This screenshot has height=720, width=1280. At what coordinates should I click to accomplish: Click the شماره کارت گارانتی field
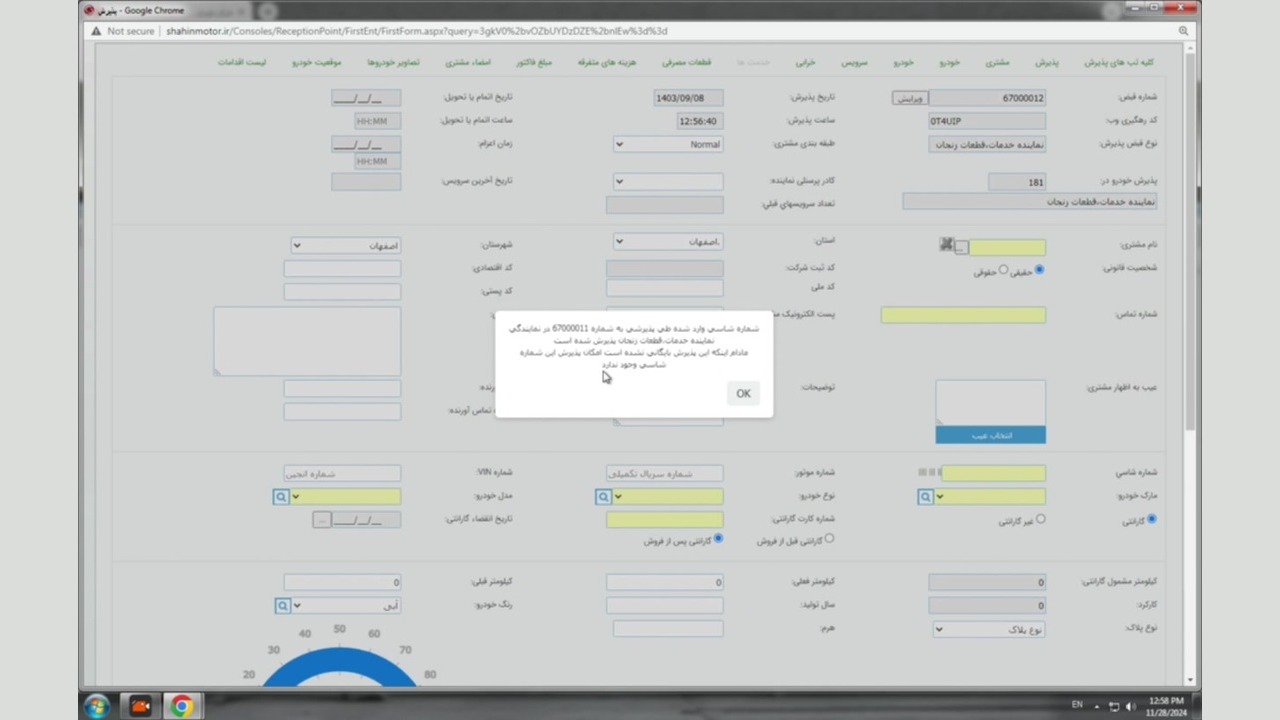coord(665,520)
